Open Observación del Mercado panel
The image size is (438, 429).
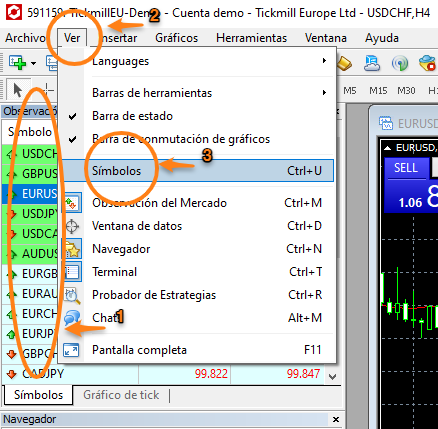[197, 203]
